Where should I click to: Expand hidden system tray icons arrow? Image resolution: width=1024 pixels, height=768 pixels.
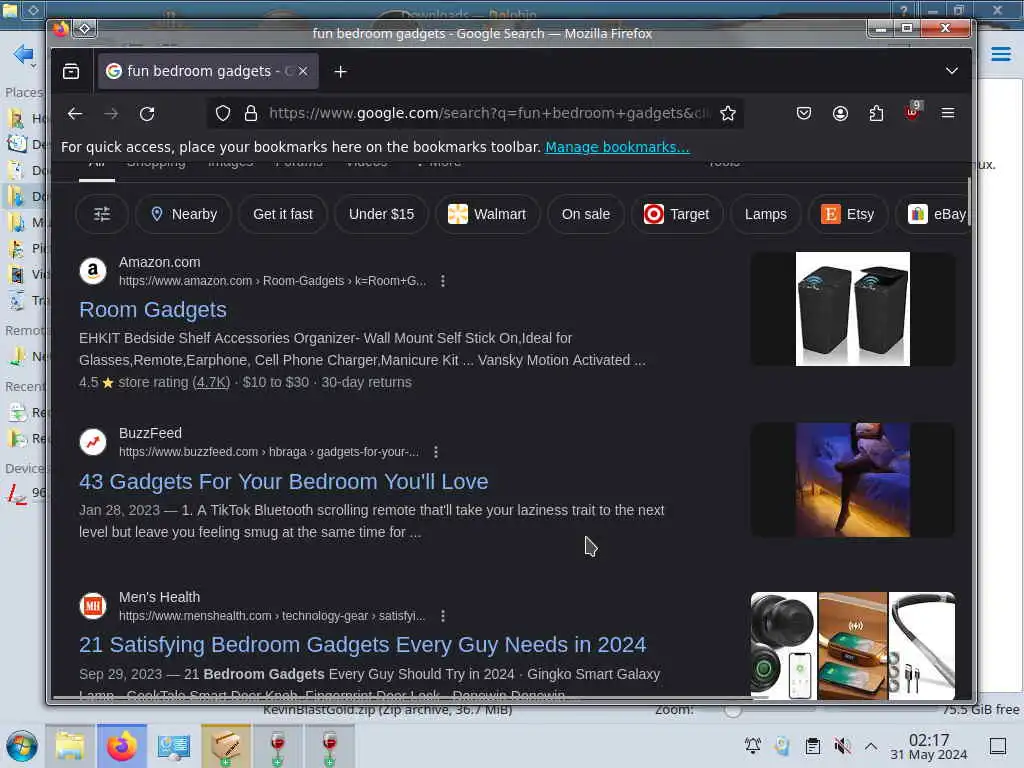pos(871,745)
